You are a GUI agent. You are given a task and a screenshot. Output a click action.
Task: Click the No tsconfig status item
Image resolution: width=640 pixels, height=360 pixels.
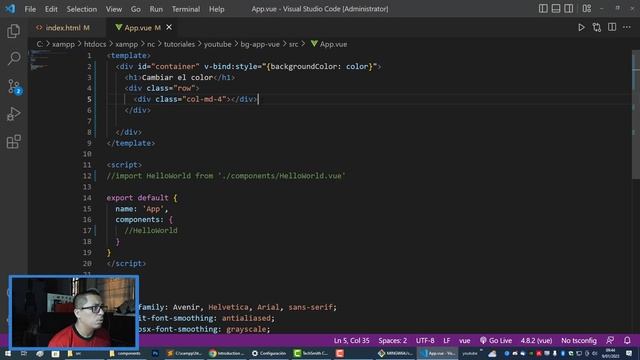pyautogui.click(x=579, y=340)
